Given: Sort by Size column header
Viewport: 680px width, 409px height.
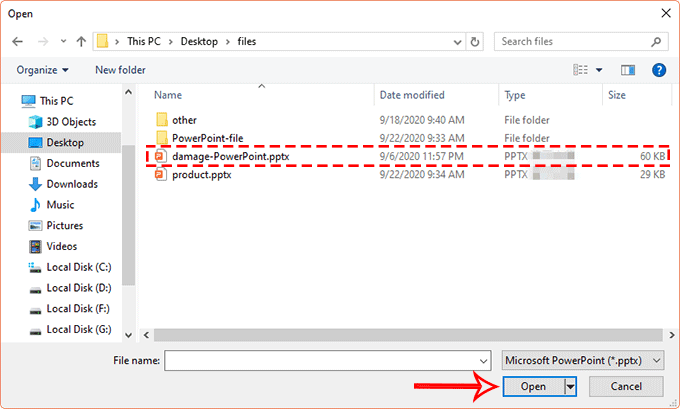Looking at the screenshot, I should pyautogui.click(x=617, y=95).
